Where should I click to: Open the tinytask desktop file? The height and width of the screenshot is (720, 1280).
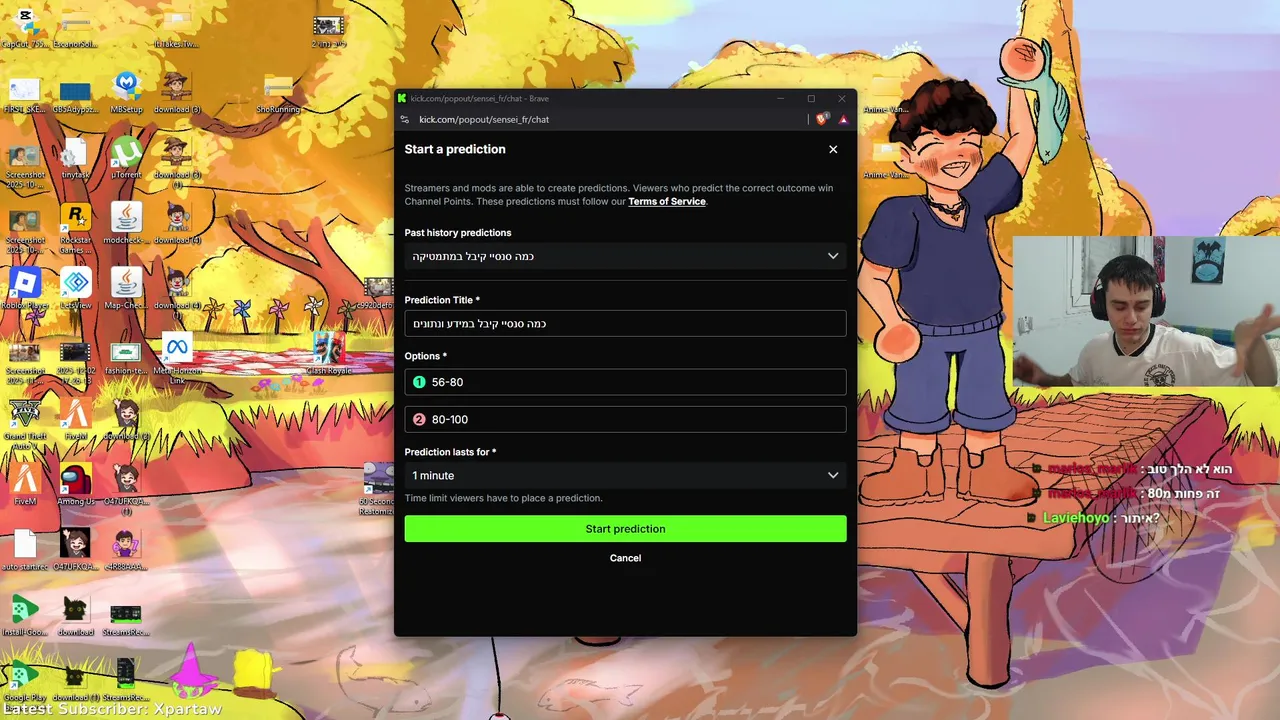click(75, 158)
